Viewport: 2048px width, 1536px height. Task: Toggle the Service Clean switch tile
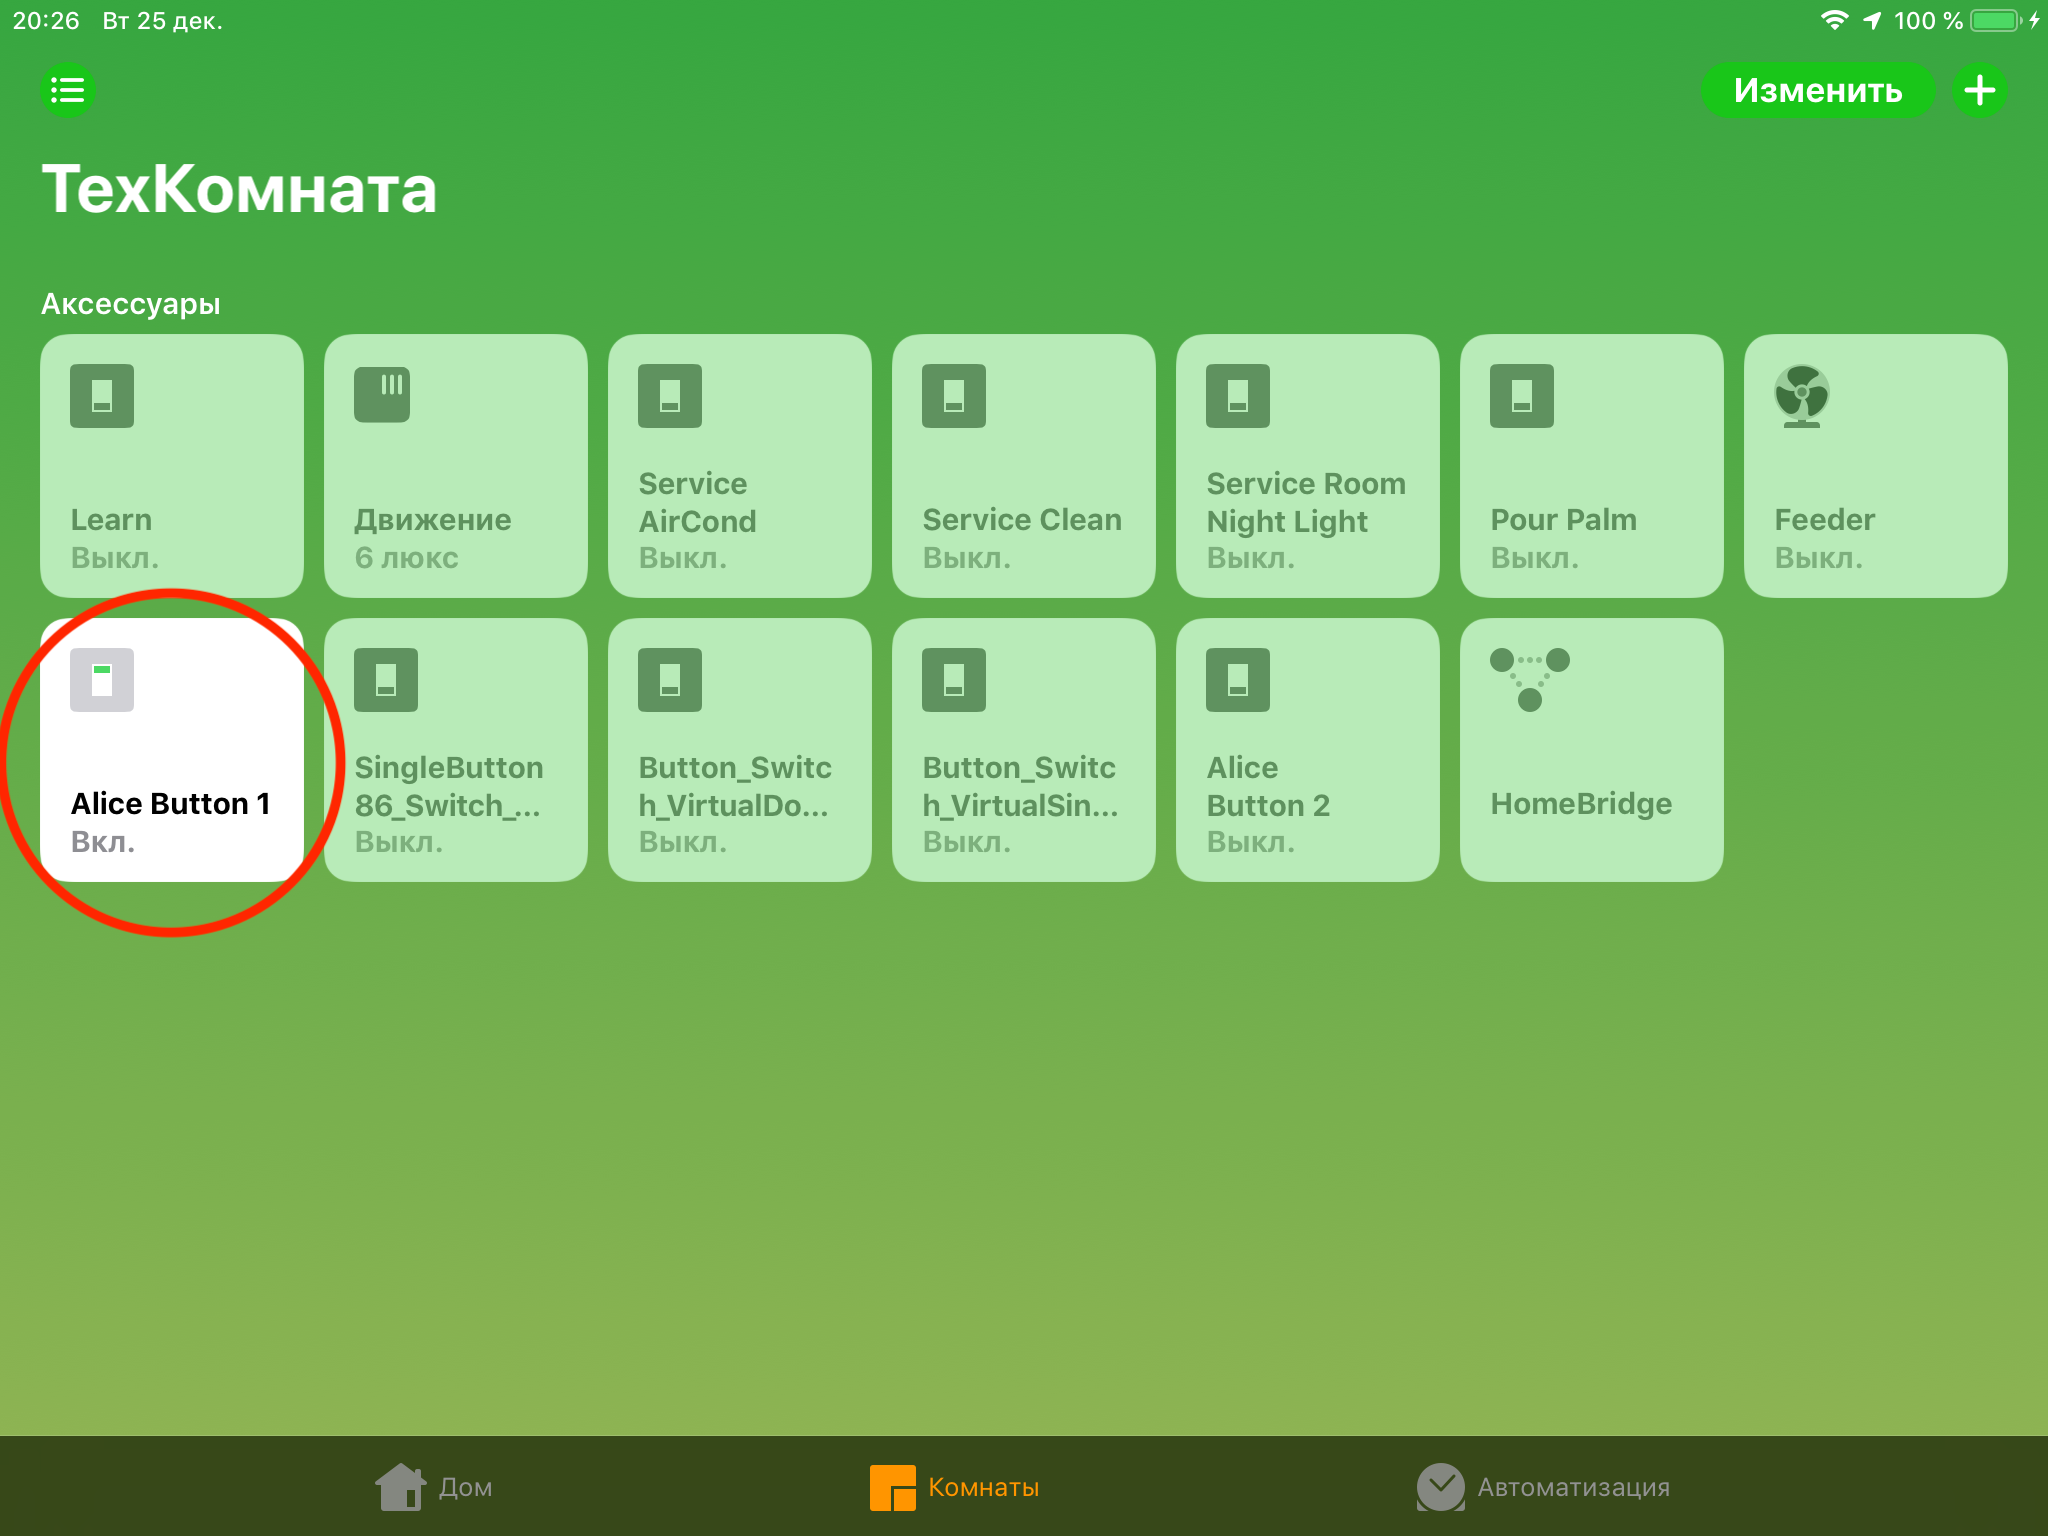[1024, 466]
